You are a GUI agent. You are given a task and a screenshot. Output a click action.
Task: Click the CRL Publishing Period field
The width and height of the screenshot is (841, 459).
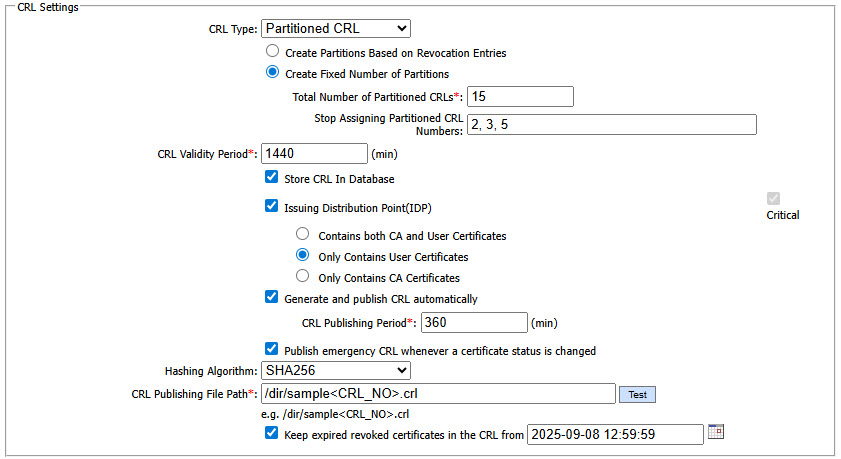tap(474, 322)
